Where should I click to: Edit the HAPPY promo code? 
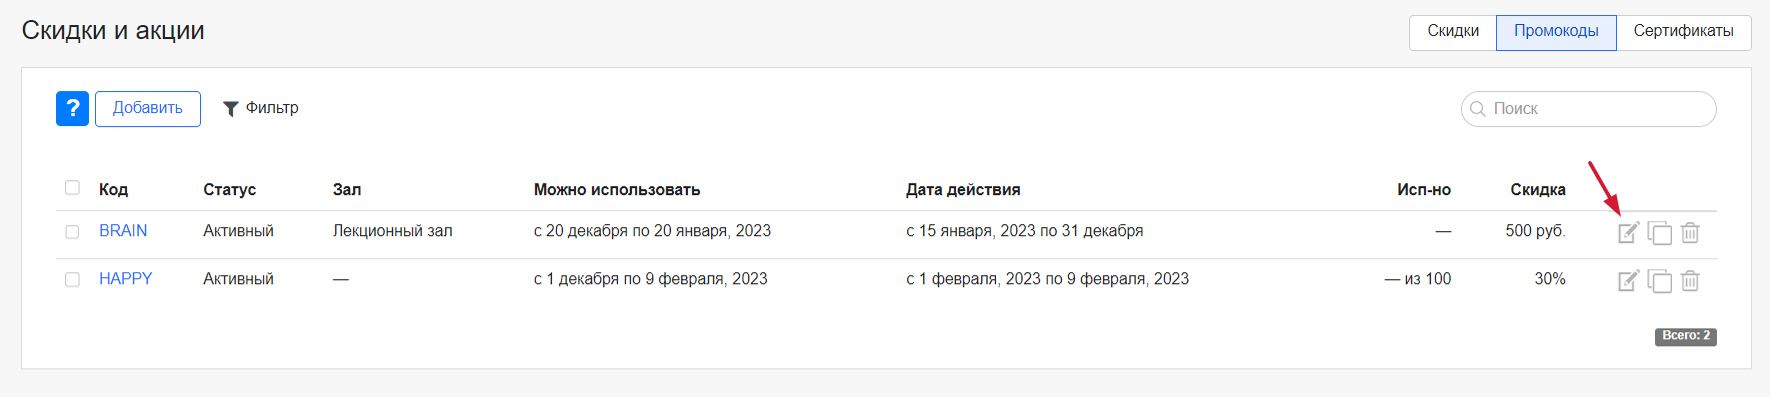[x=1628, y=280]
